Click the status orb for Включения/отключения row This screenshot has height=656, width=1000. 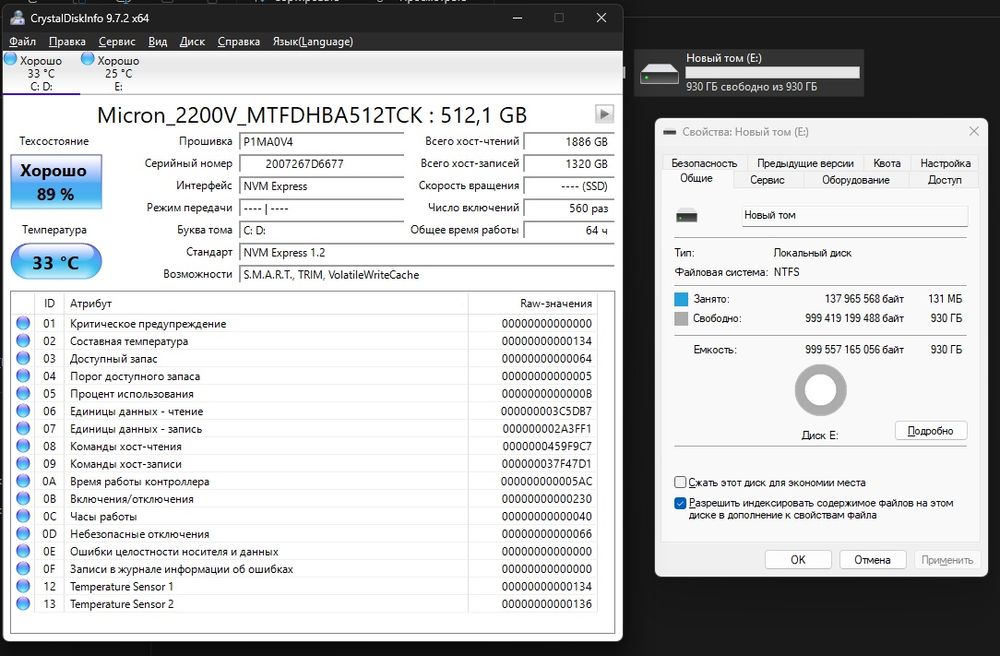coord(23,499)
